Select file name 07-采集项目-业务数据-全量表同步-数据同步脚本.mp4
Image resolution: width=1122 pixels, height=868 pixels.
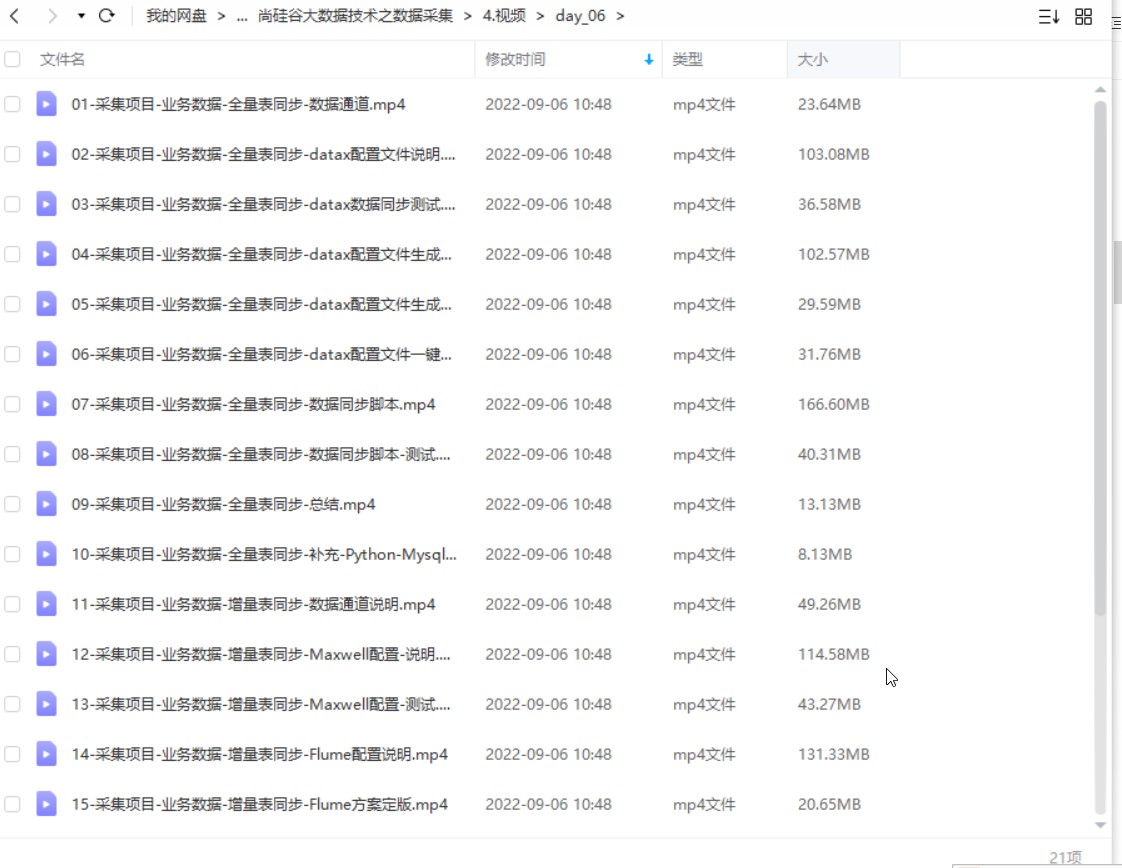coord(253,404)
